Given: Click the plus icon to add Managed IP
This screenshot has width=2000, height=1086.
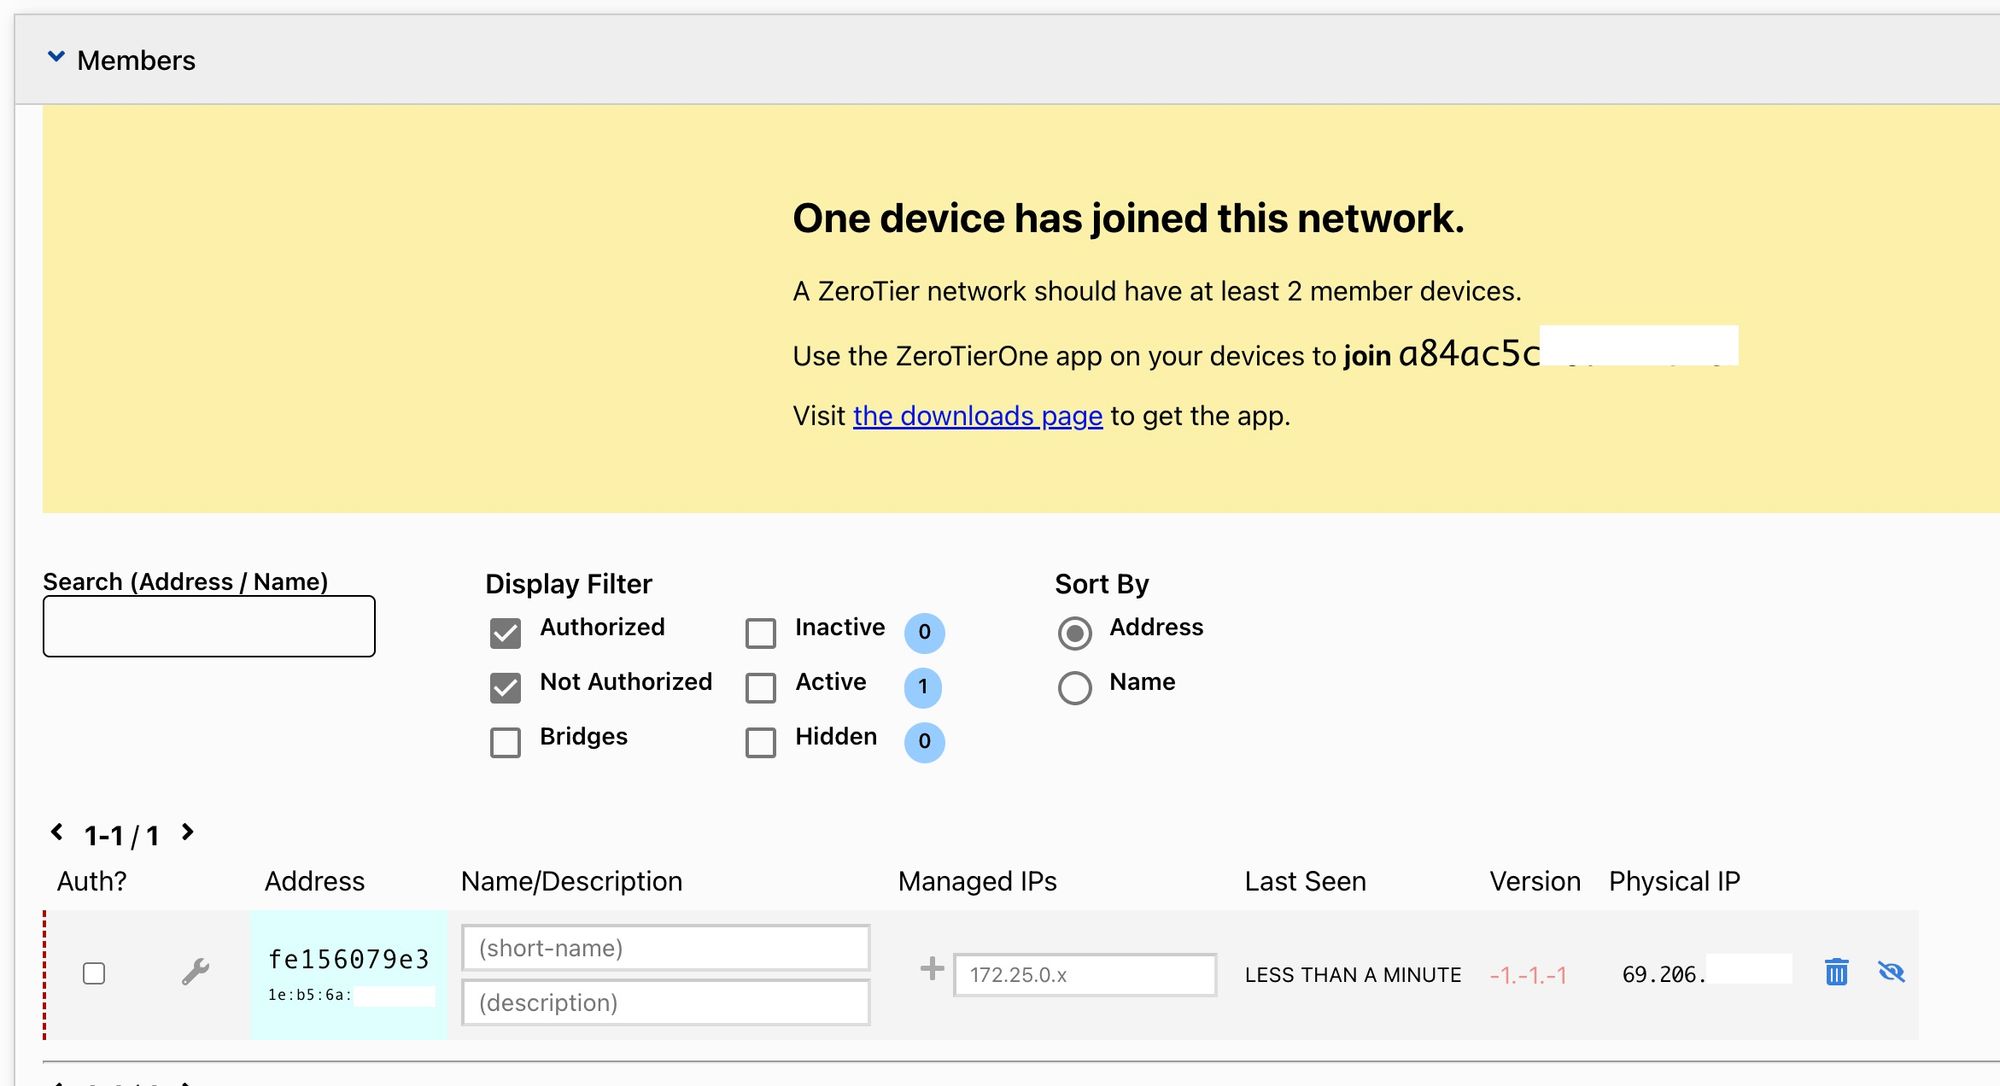Looking at the screenshot, I should [932, 970].
